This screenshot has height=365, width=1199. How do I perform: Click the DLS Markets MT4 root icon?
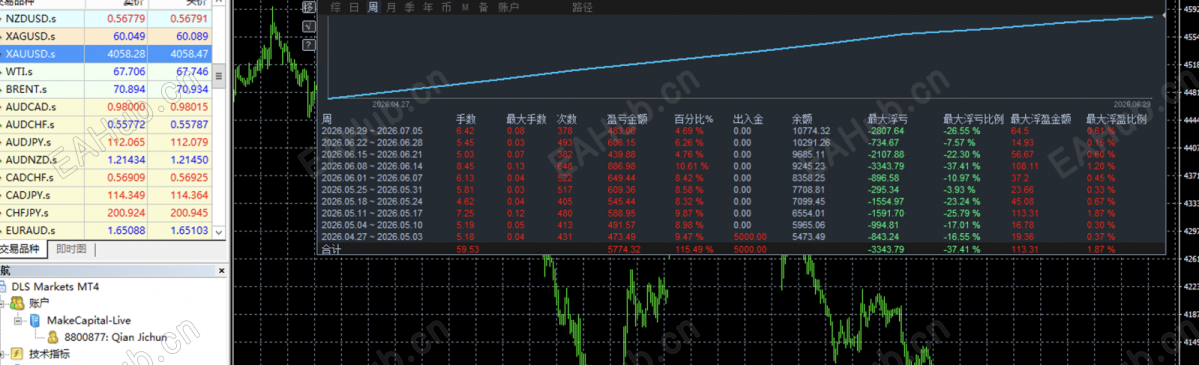(x=3, y=287)
